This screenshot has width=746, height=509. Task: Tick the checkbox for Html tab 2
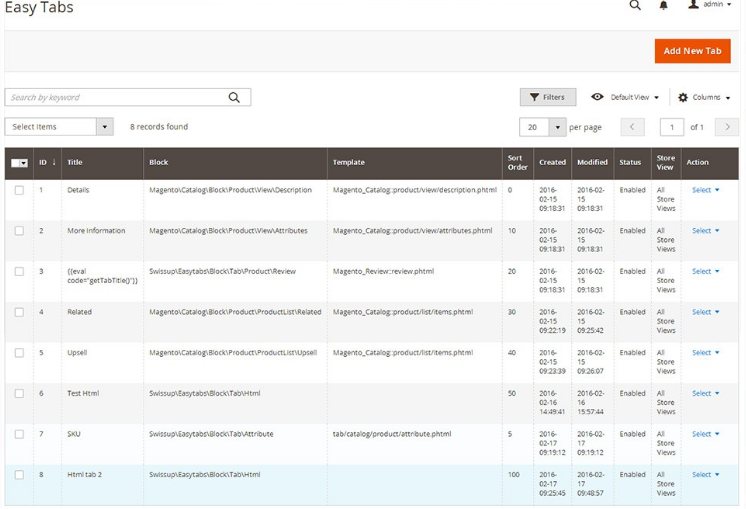pos(19,475)
